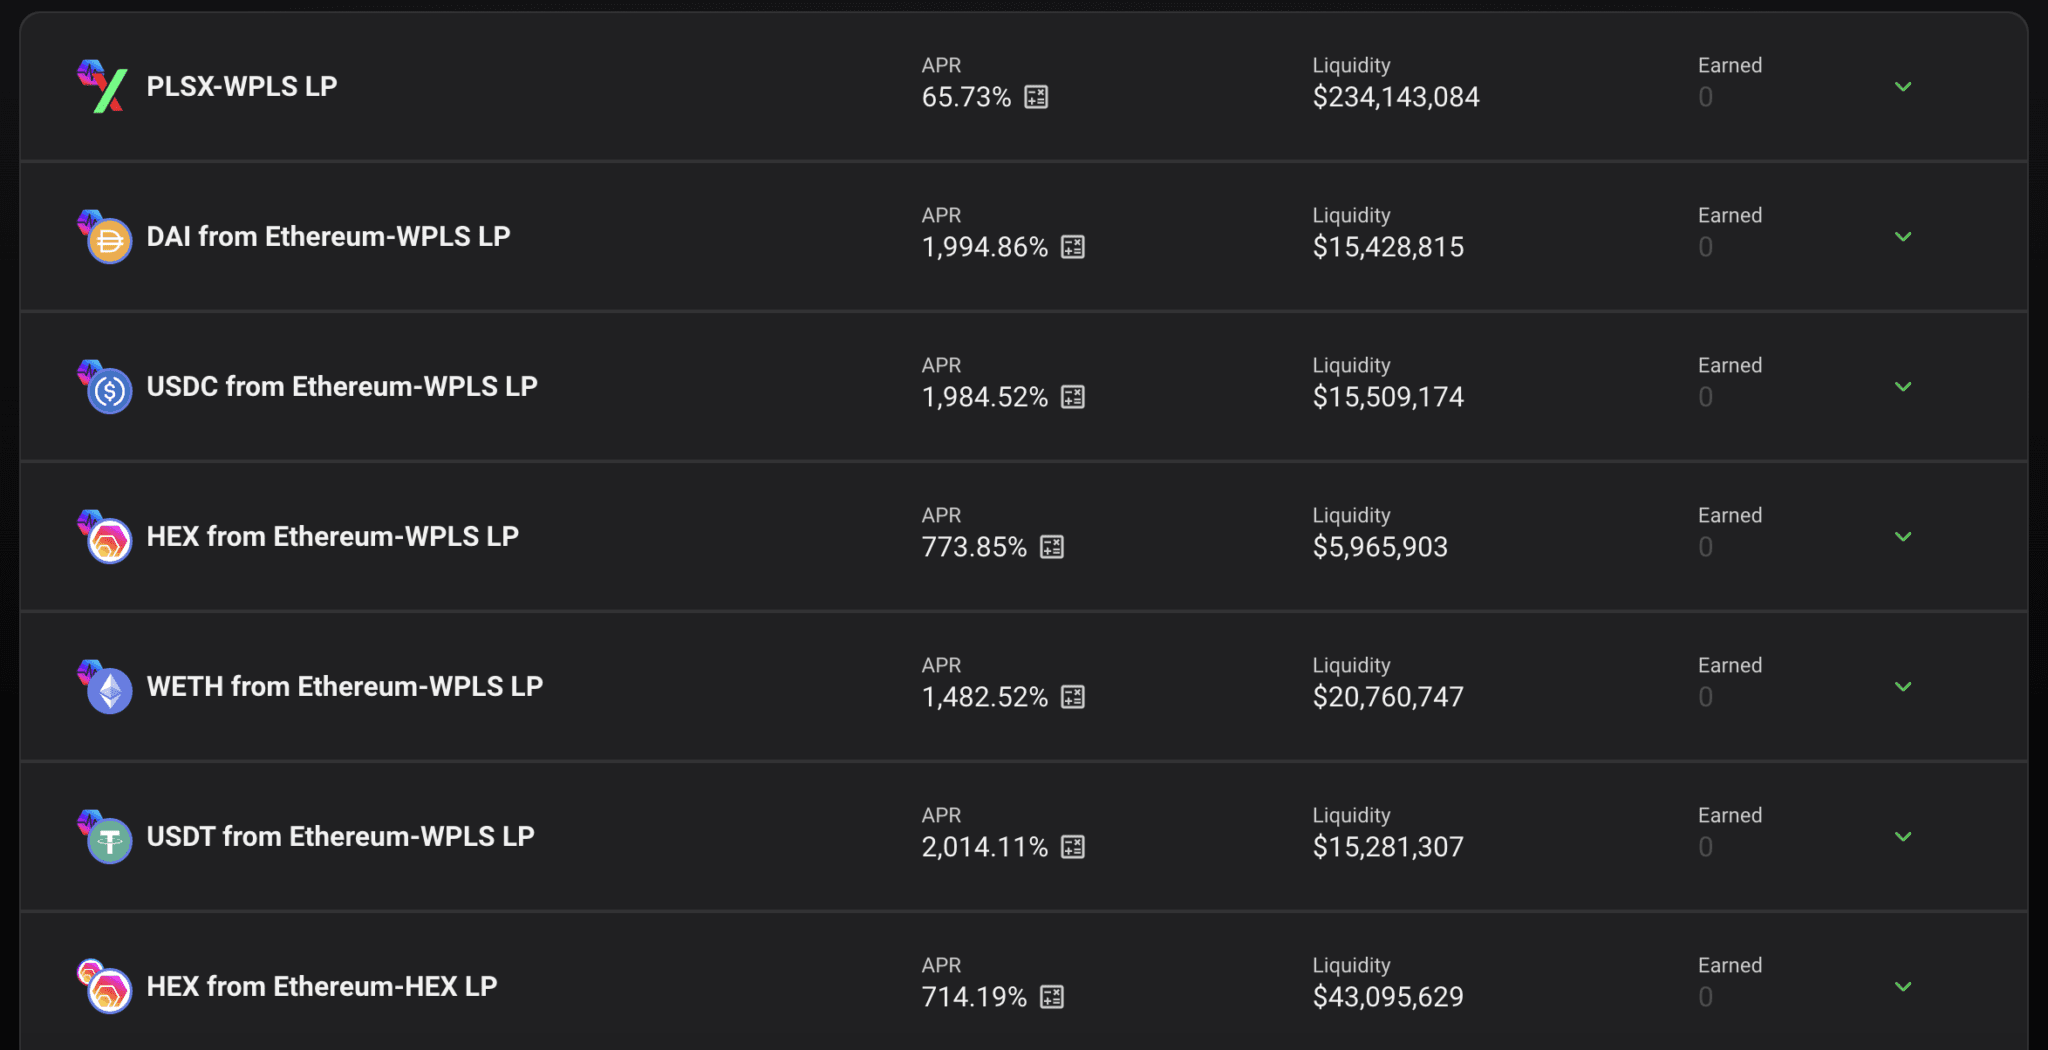This screenshot has height=1050, width=2048.
Task: Select the HEX from Ethereum-HEX LP title
Action: [x=322, y=986]
